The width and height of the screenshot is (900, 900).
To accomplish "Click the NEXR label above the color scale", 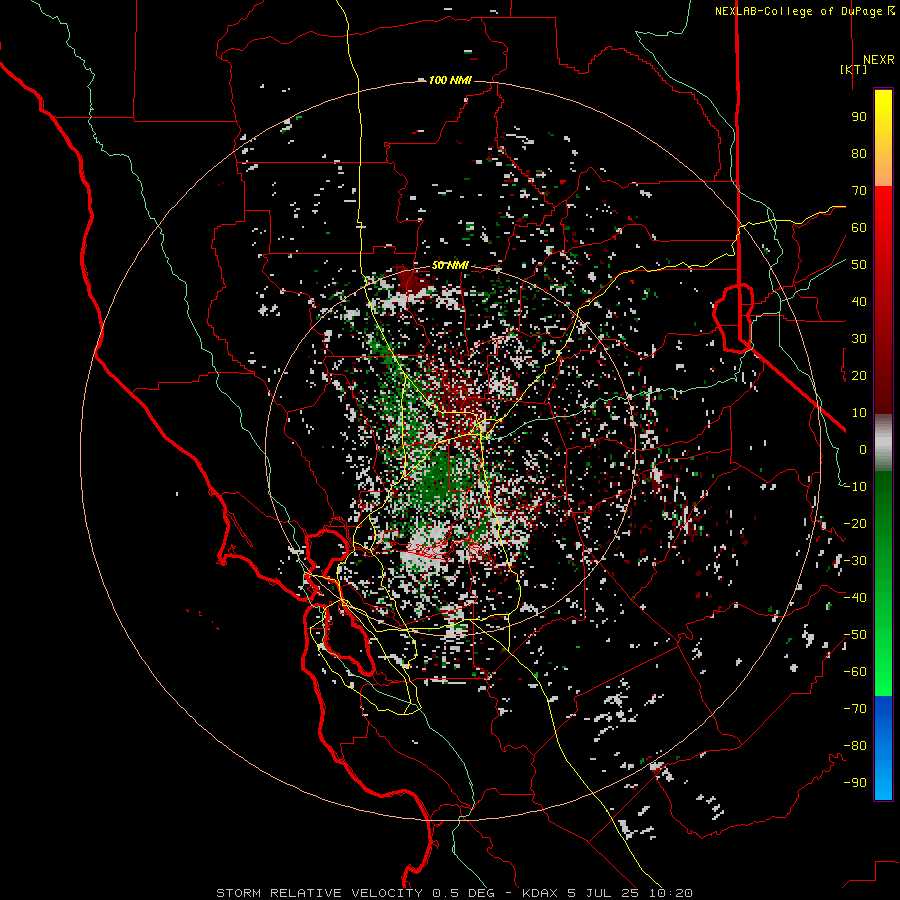I will tap(878, 60).
